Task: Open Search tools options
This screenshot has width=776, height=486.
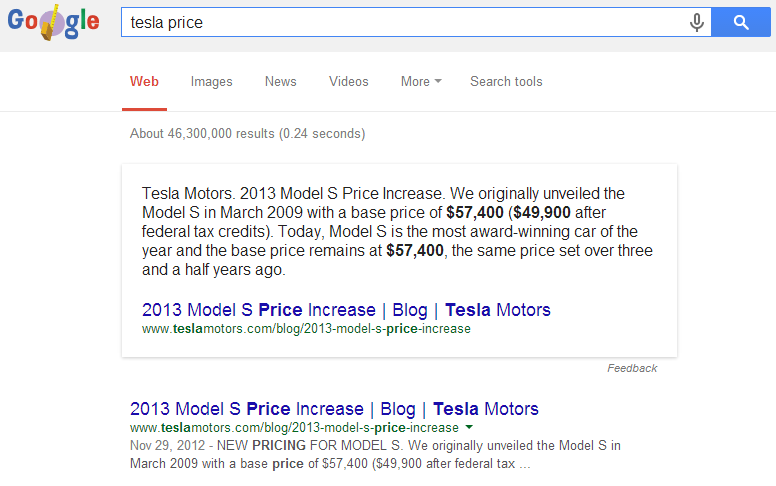Action: [506, 82]
